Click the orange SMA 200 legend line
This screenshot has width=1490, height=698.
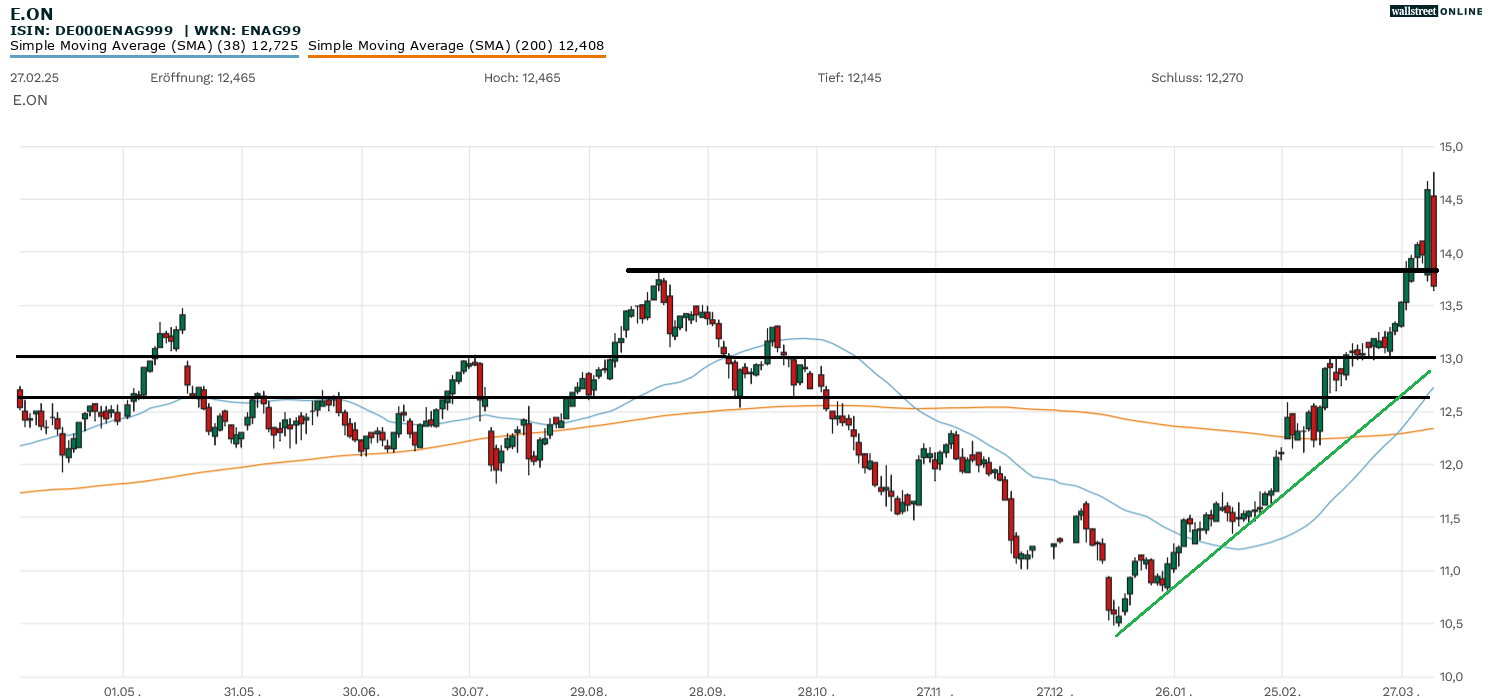click(x=456, y=56)
